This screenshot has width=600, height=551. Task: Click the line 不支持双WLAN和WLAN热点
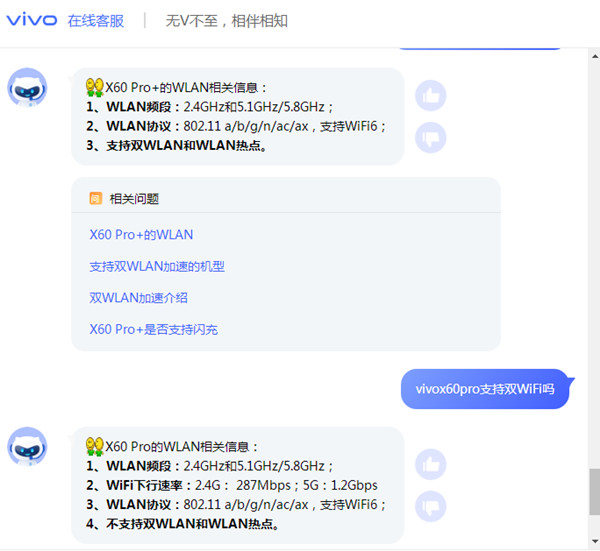(x=183, y=524)
